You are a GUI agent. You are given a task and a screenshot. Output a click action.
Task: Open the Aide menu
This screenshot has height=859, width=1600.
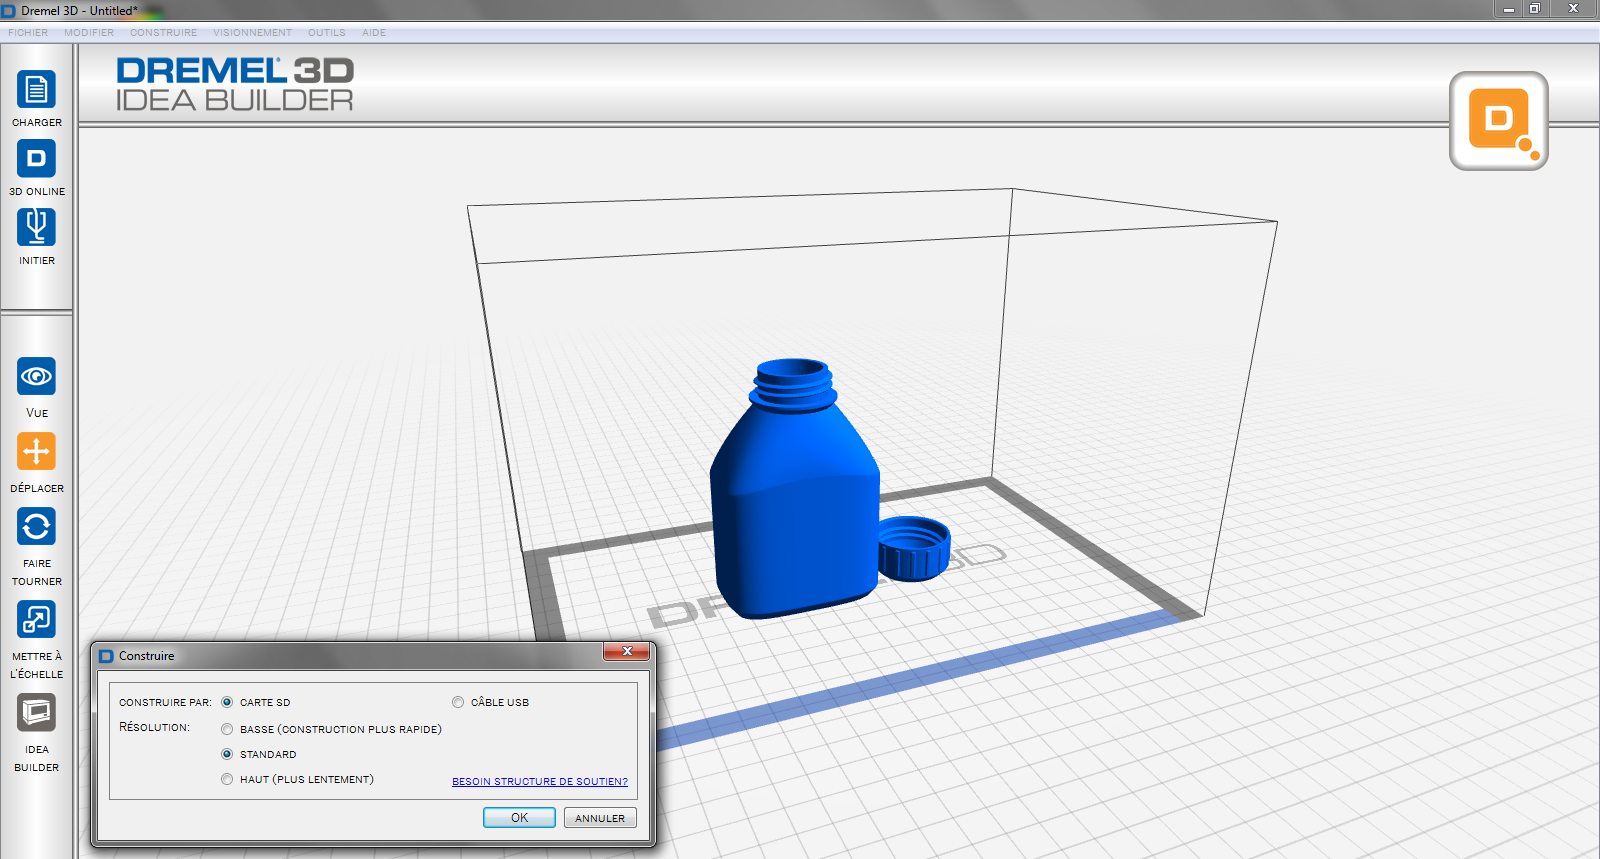tap(374, 33)
